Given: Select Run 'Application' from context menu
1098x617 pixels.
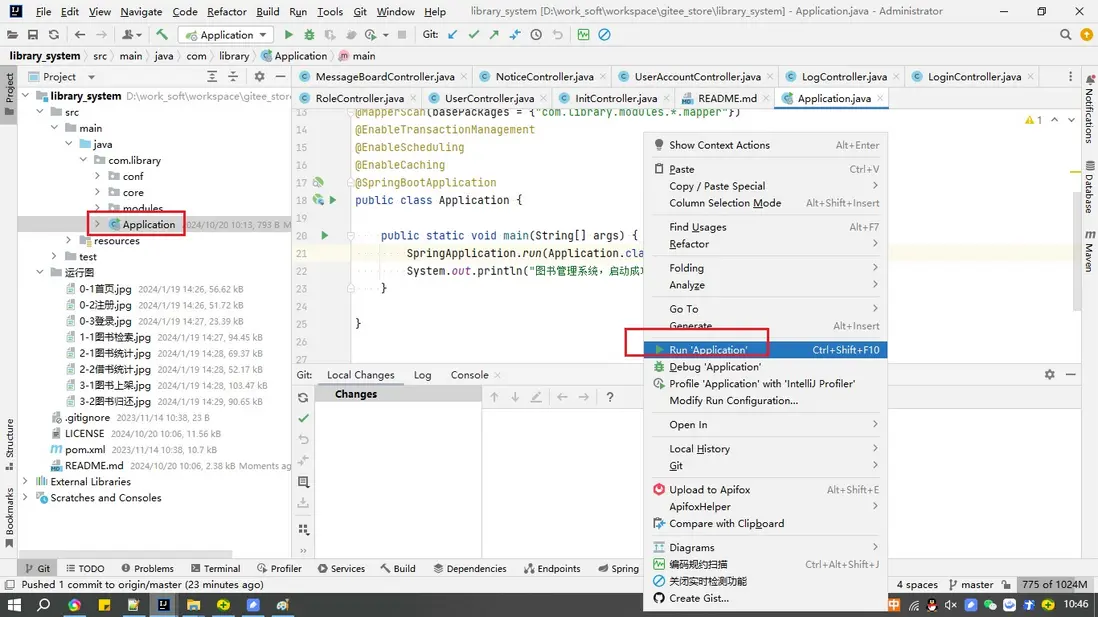Looking at the screenshot, I should [x=708, y=350].
